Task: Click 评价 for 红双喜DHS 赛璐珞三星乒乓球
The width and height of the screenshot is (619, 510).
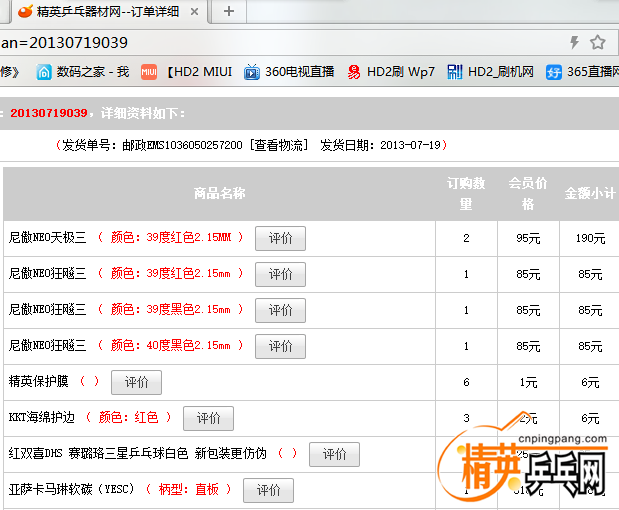Action: [334, 454]
